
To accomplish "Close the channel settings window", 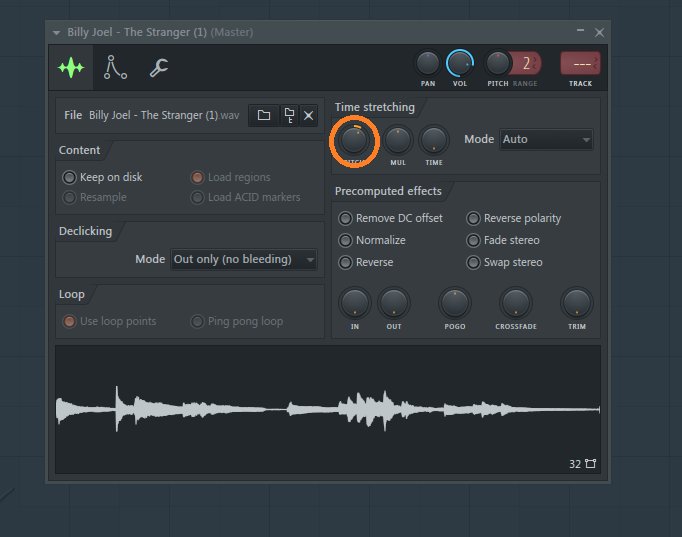I will (x=599, y=33).
